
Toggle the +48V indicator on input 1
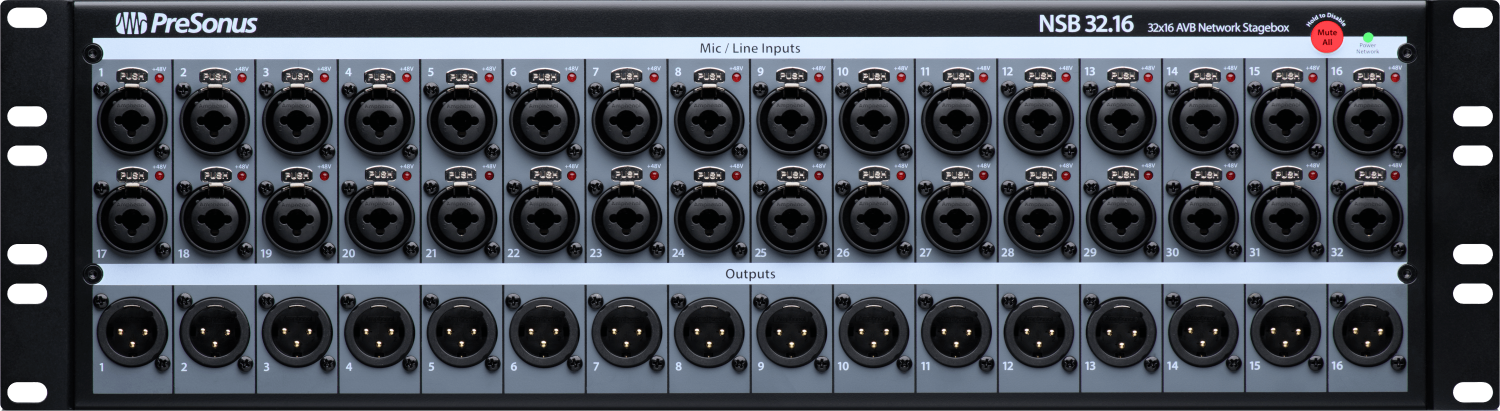[x=159, y=77]
